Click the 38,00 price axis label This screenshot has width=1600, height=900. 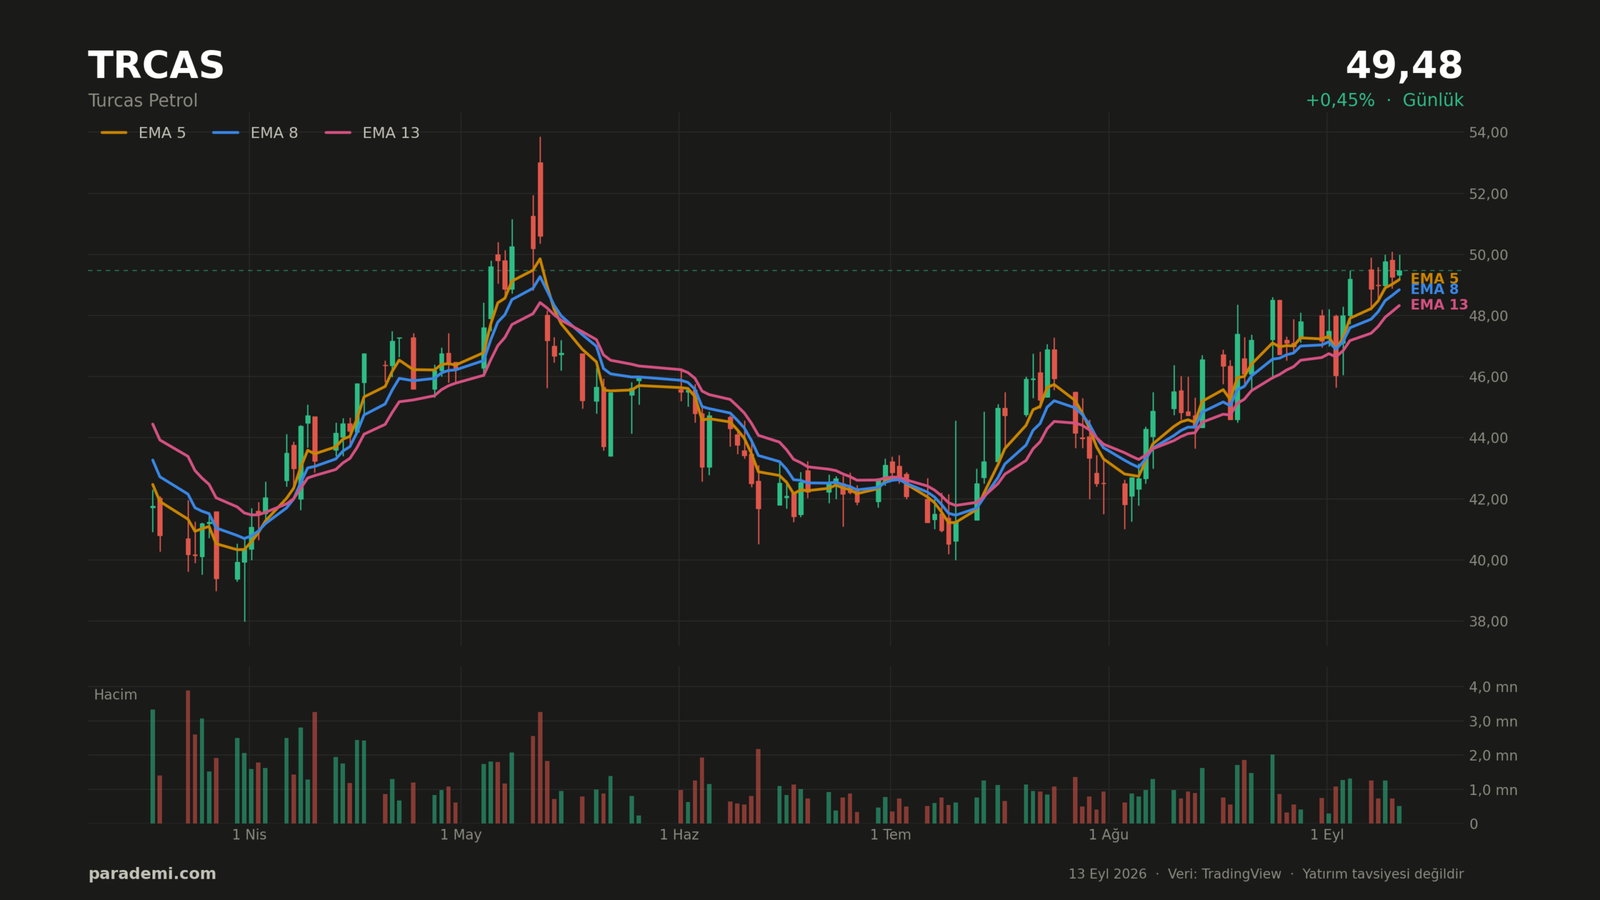(x=1488, y=621)
